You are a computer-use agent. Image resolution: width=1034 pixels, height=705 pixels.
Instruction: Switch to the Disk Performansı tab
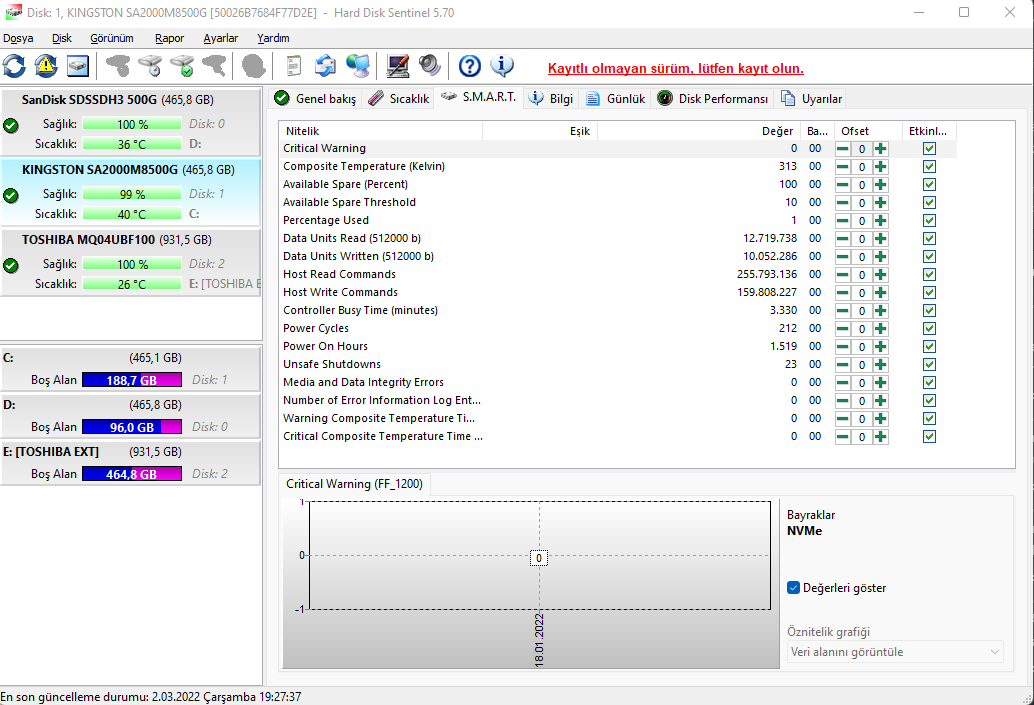click(x=713, y=99)
